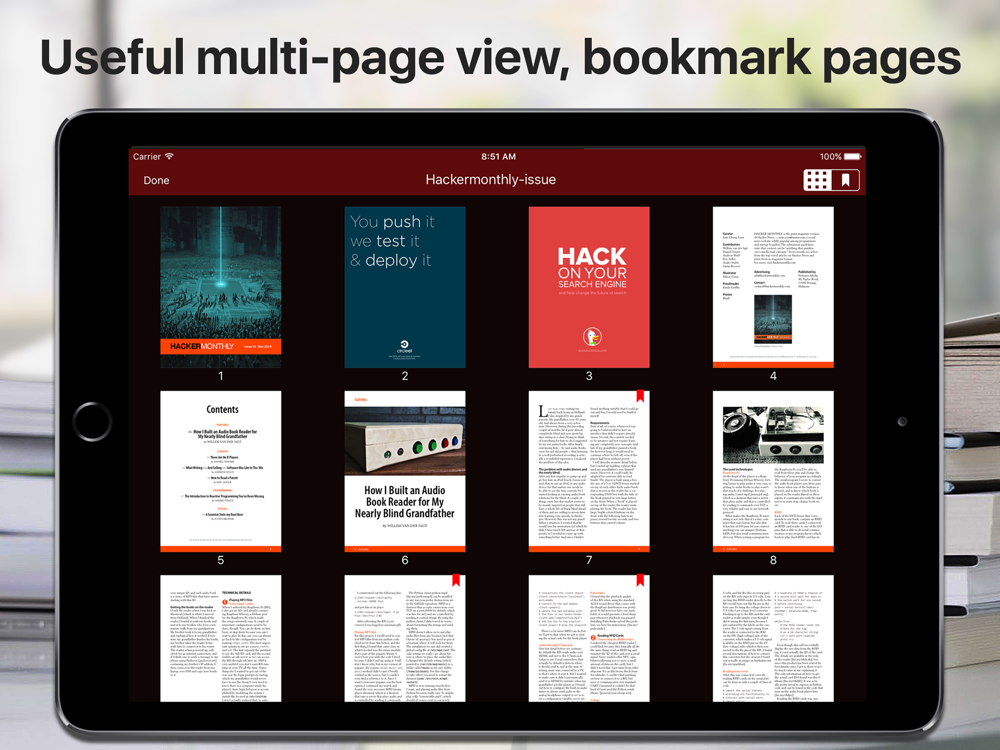
Task: Open page 5 Contents thumbnail
Action: 221,471
